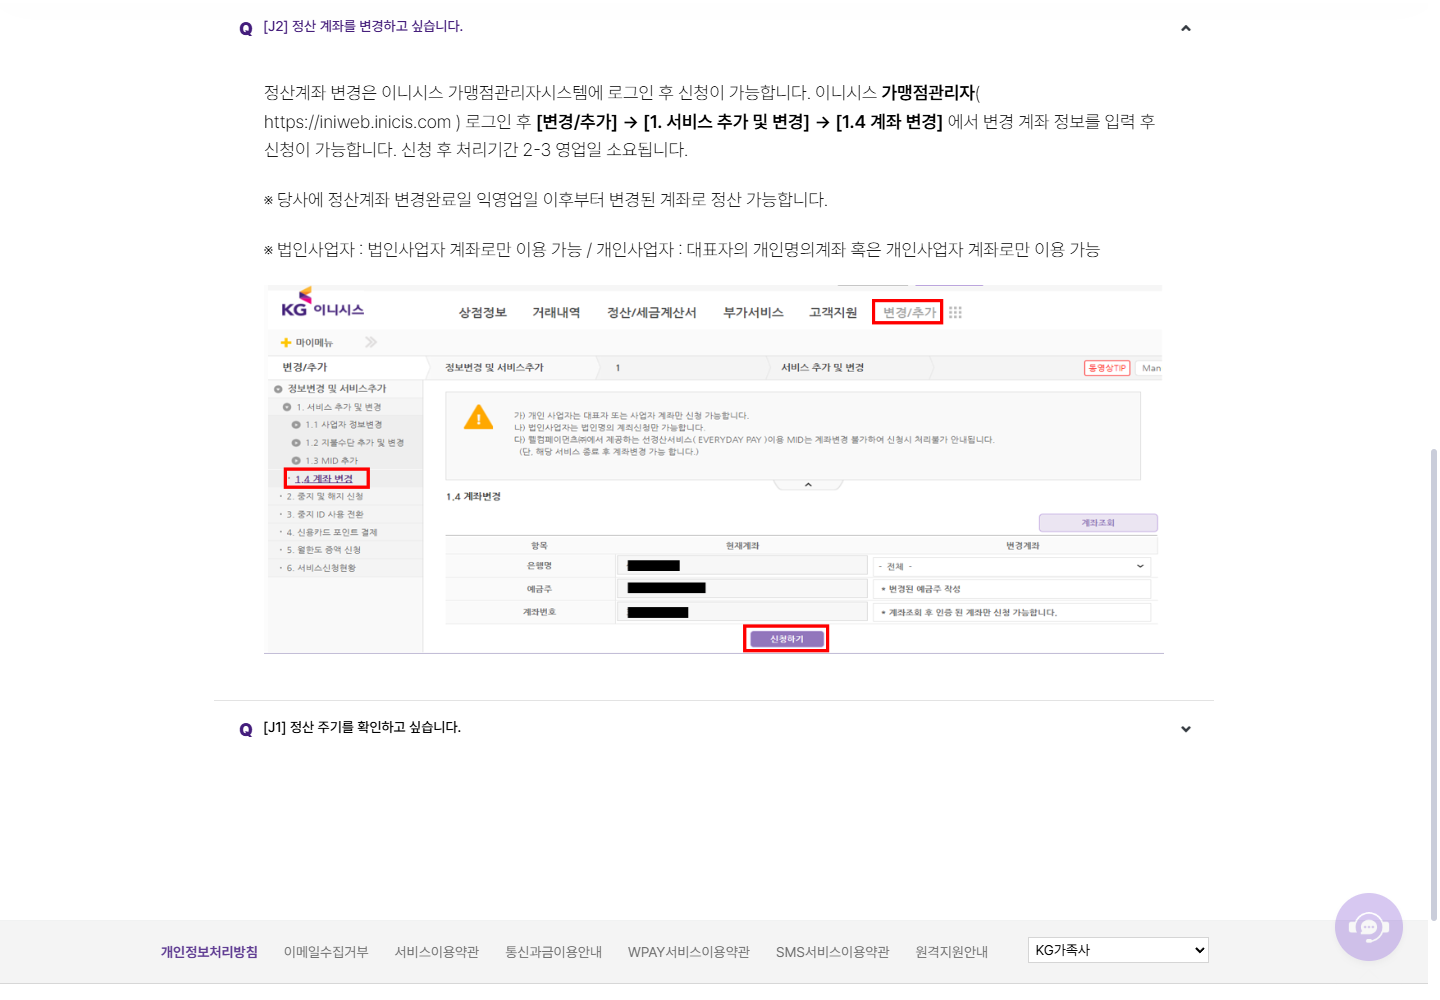The height and width of the screenshot is (1000, 1440).
Task: Click the '※ 당사에 정산계좌 변경완료일' note line
Action: (546, 200)
